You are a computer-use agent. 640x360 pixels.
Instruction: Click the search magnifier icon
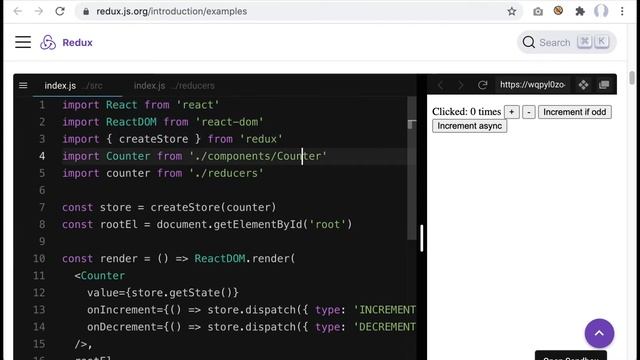click(x=529, y=42)
